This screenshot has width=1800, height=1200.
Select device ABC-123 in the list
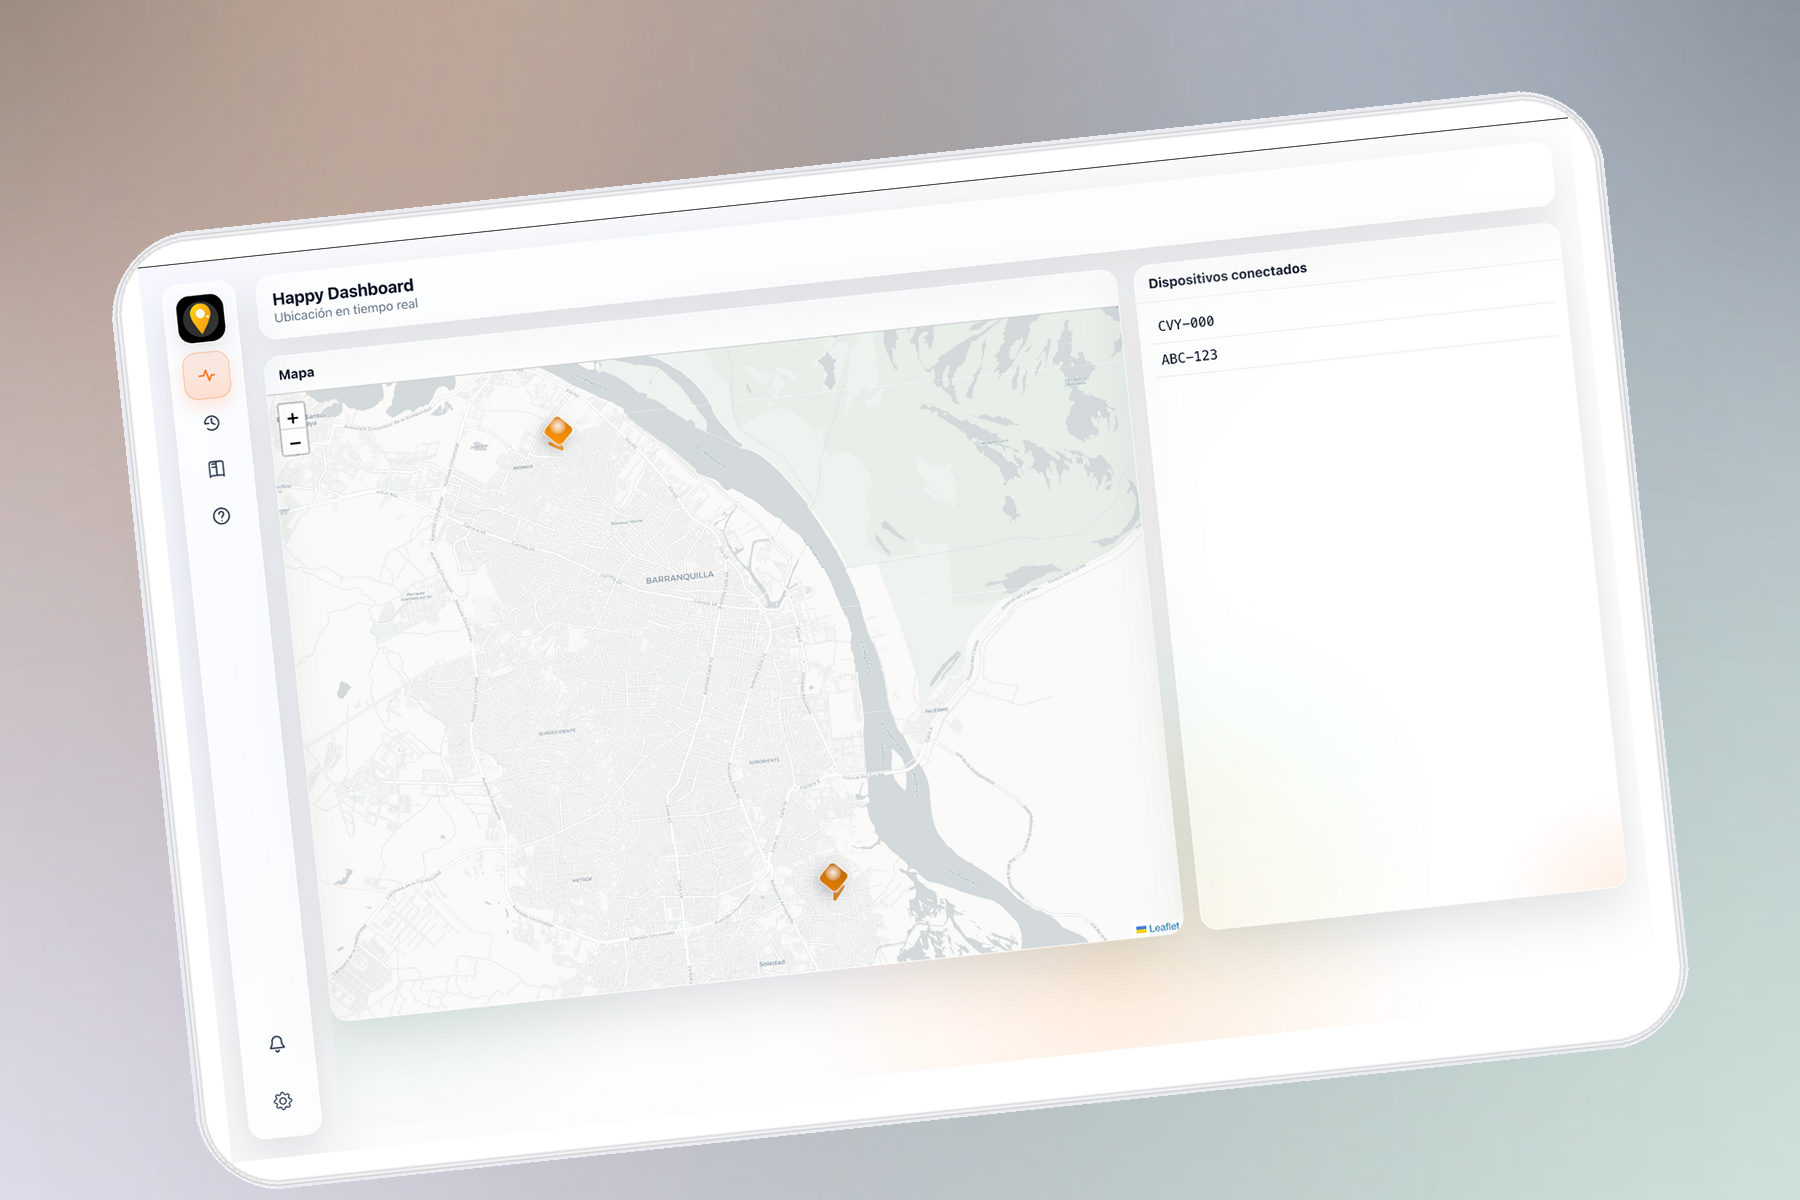point(1189,357)
